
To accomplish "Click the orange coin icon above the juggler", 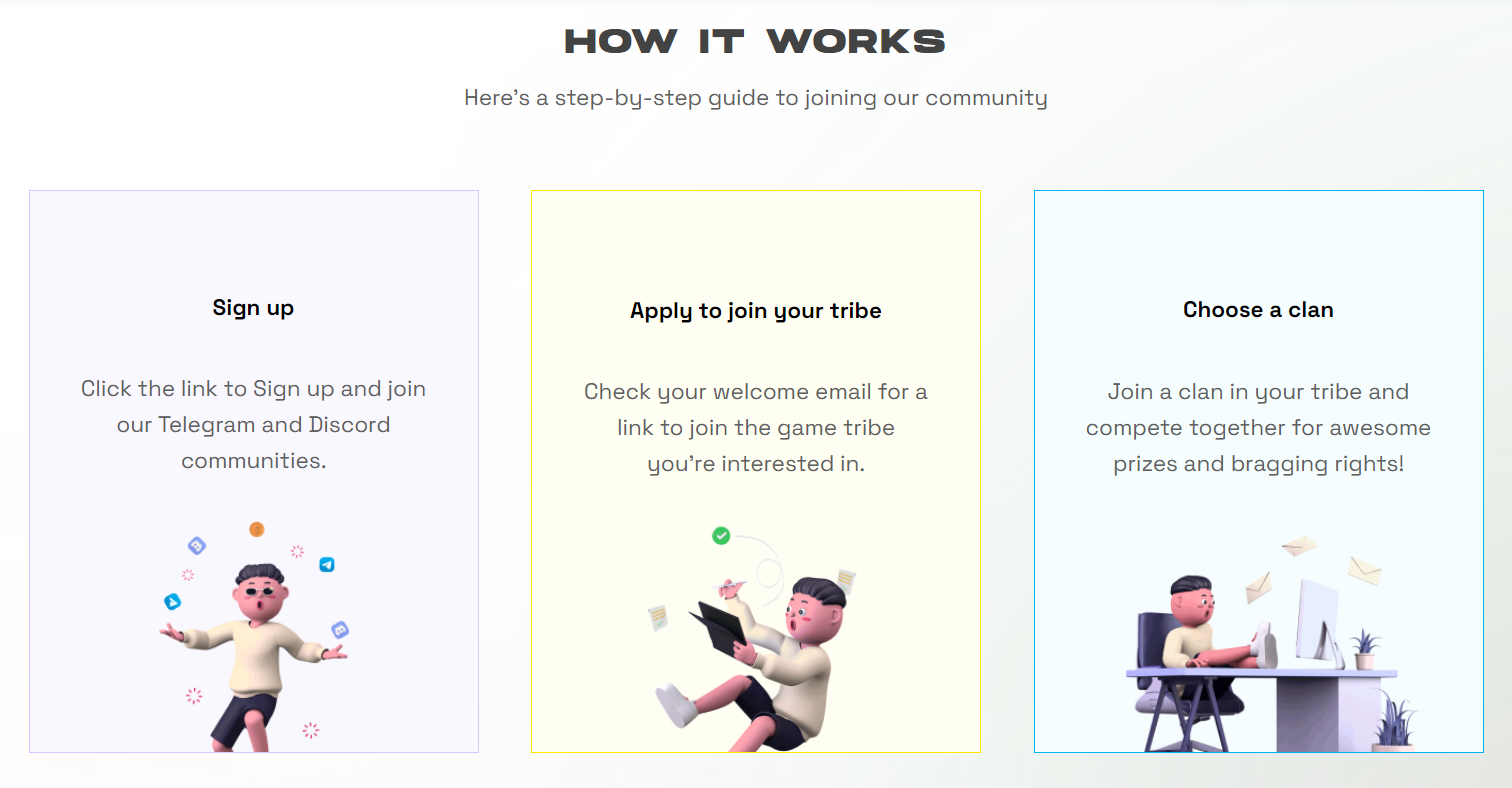I will [x=256, y=529].
